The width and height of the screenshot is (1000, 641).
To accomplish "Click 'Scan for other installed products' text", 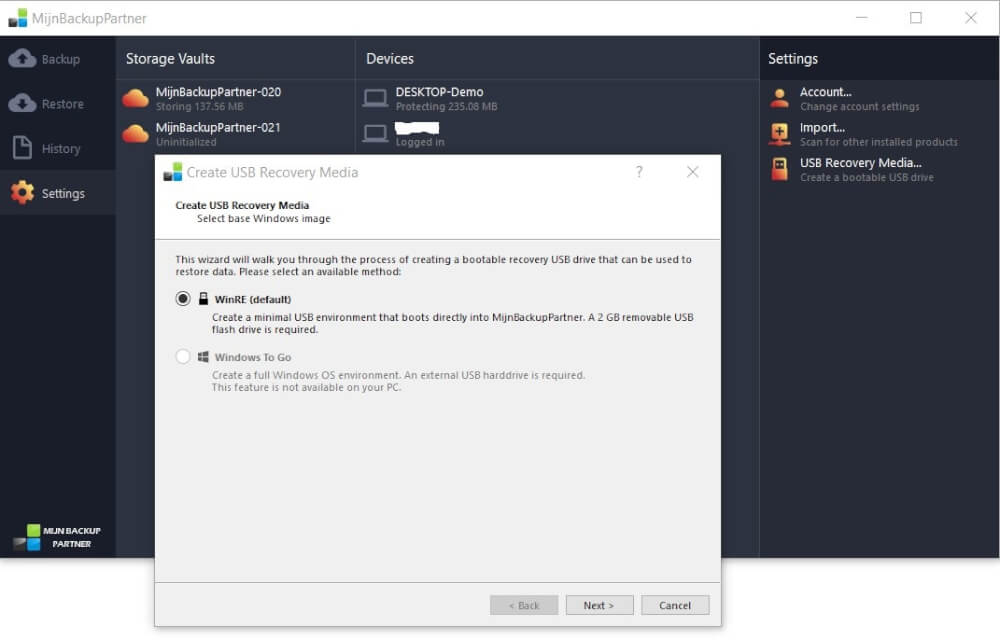I will (x=879, y=142).
